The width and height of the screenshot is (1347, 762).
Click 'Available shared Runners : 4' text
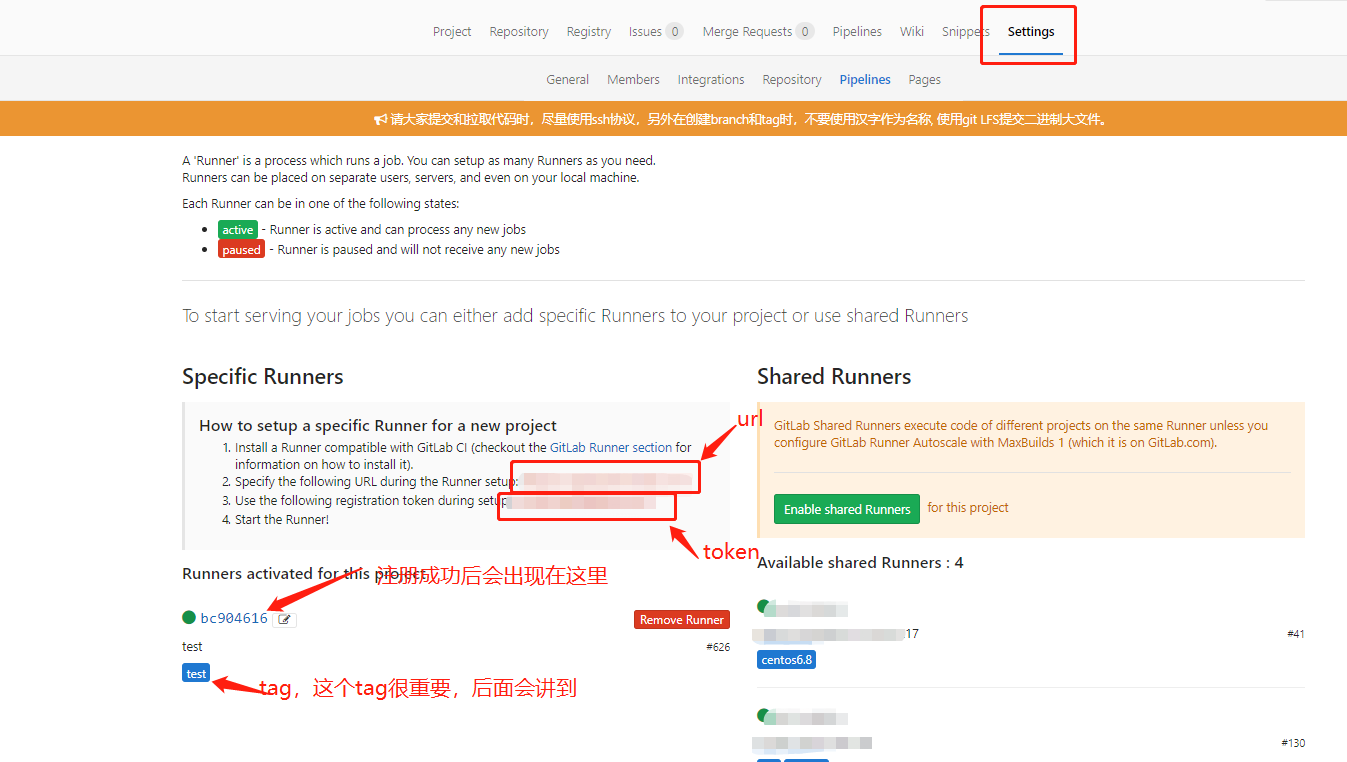(x=860, y=562)
